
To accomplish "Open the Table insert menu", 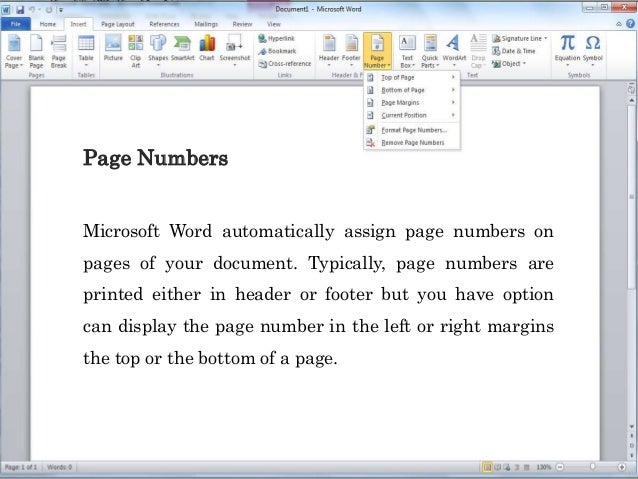I will click(x=86, y=52).
